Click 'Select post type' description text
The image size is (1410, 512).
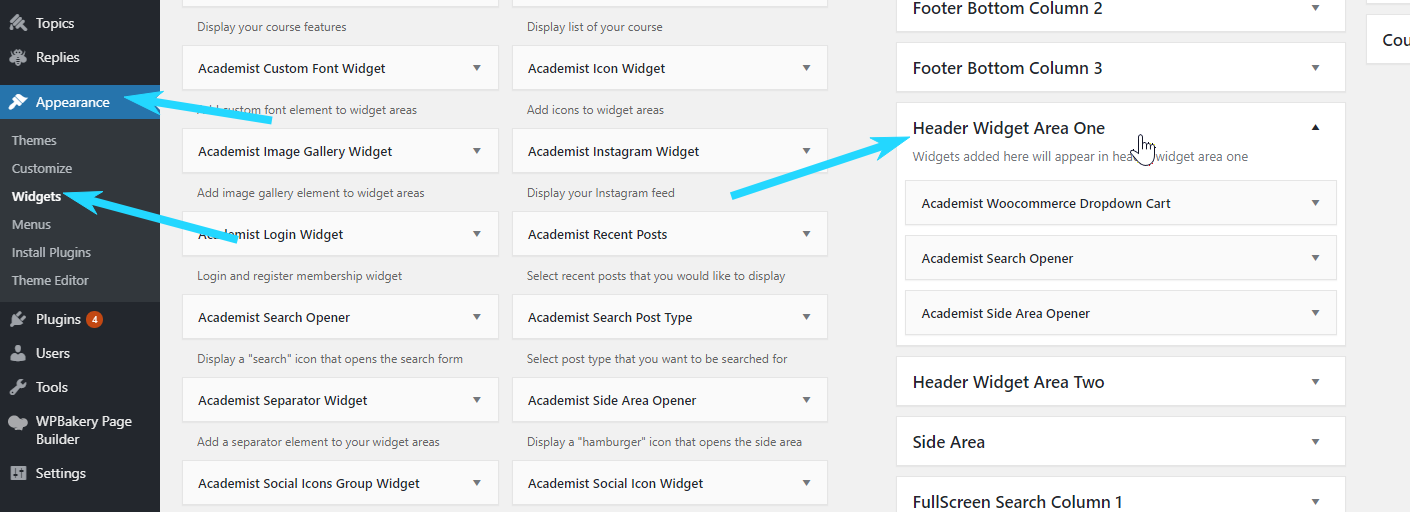(x=657, y=359)
